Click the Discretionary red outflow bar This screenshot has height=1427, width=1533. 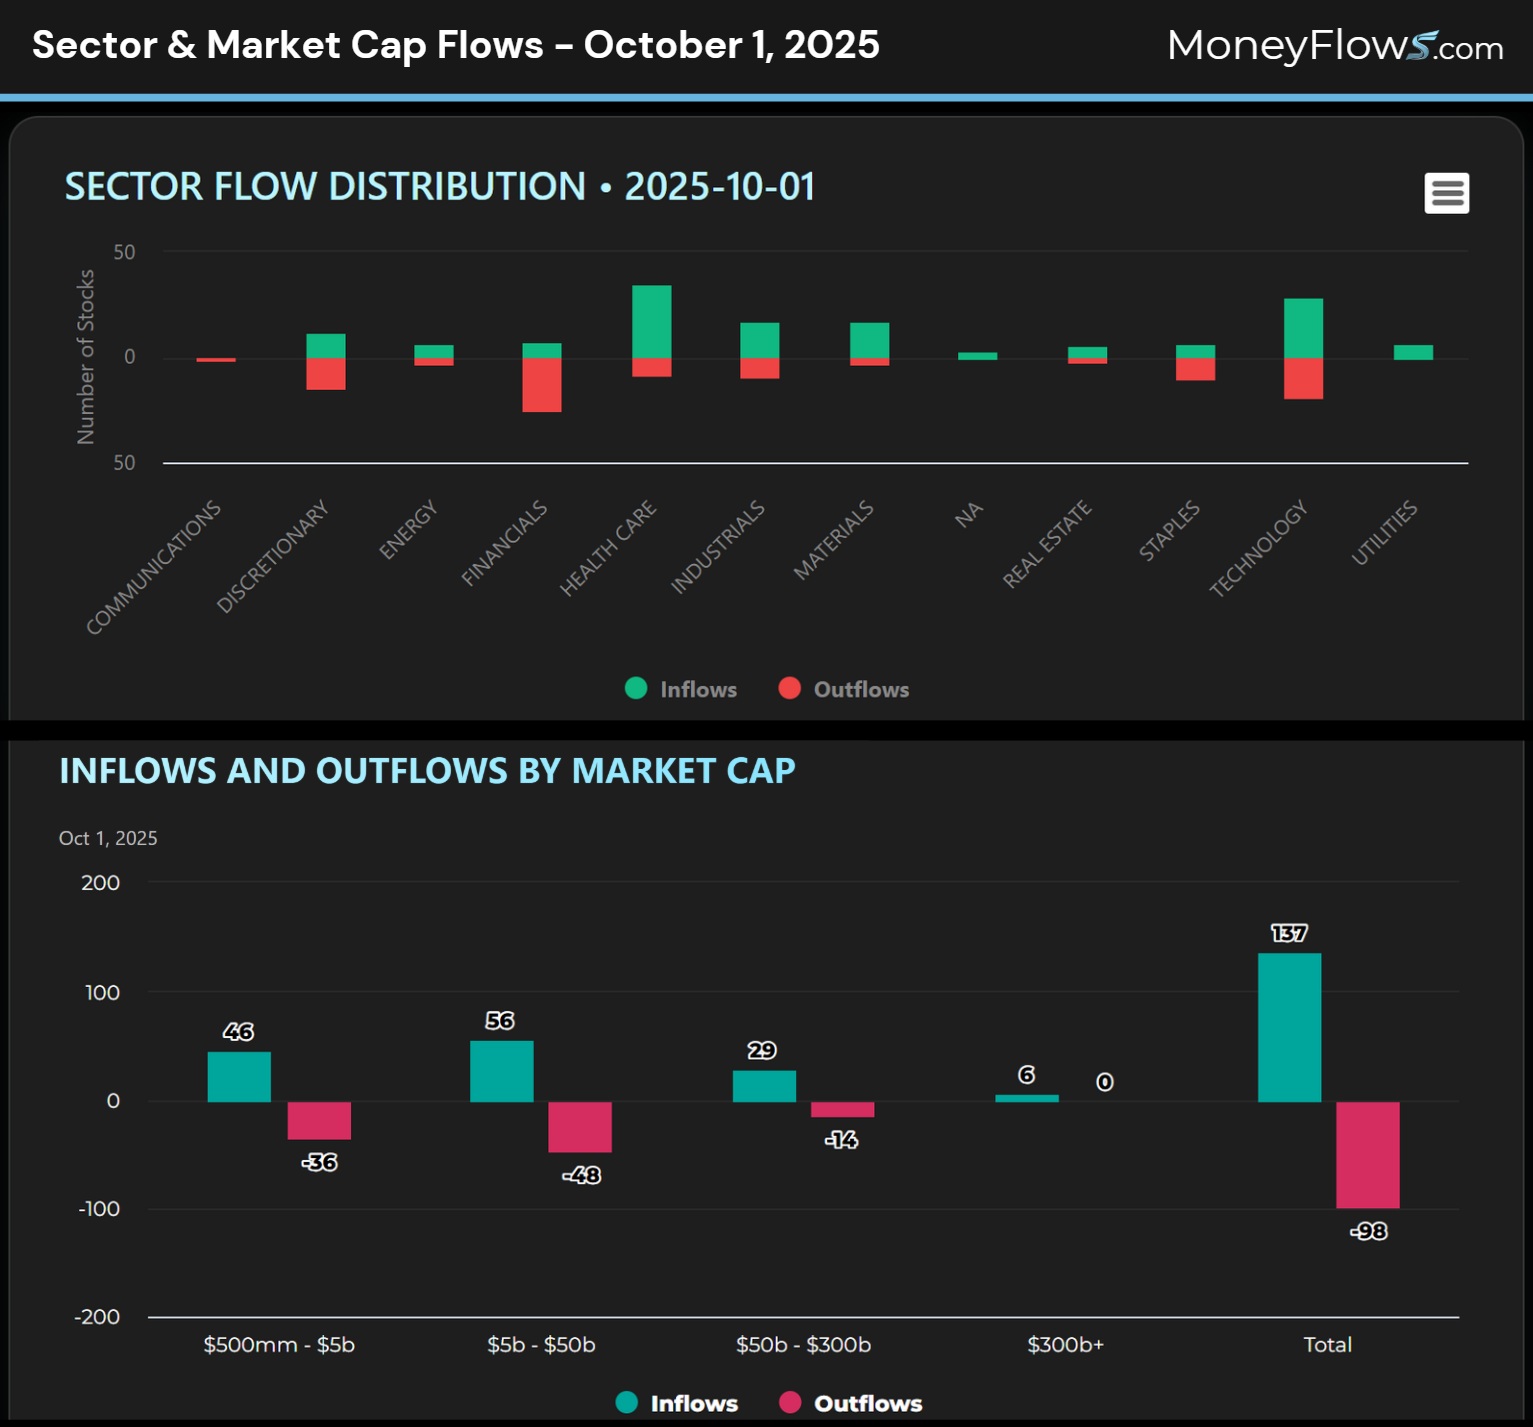(325, 374)
